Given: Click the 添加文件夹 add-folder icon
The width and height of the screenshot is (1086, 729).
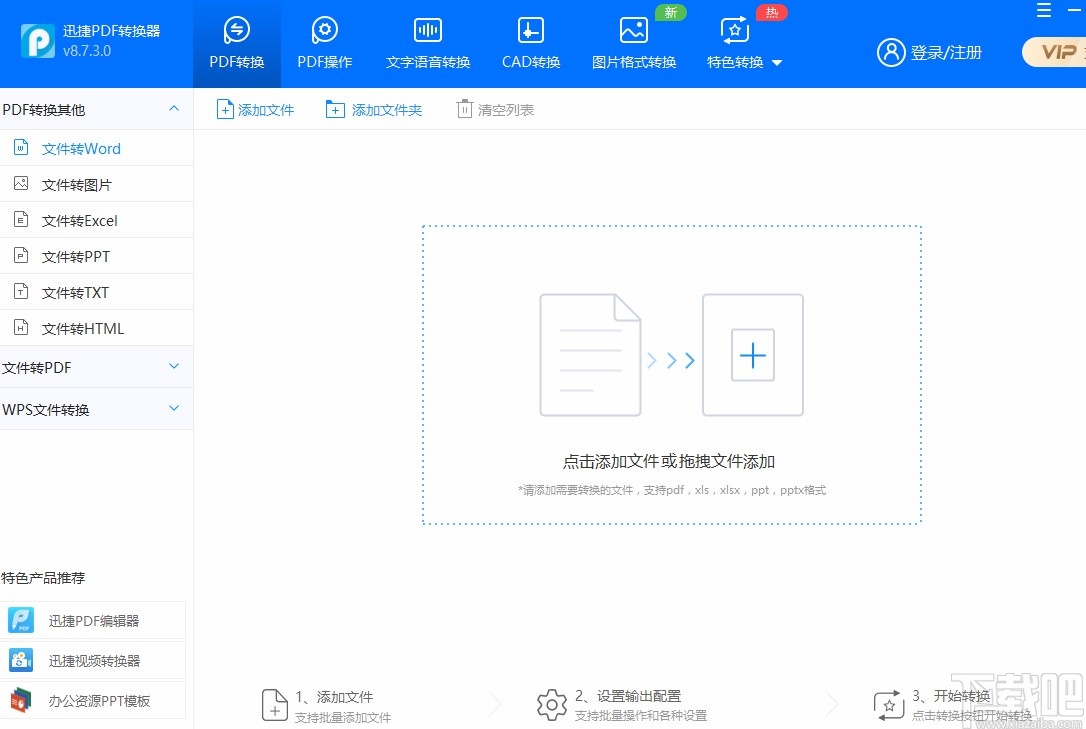Looking at the screenshot, I should 335,109.
